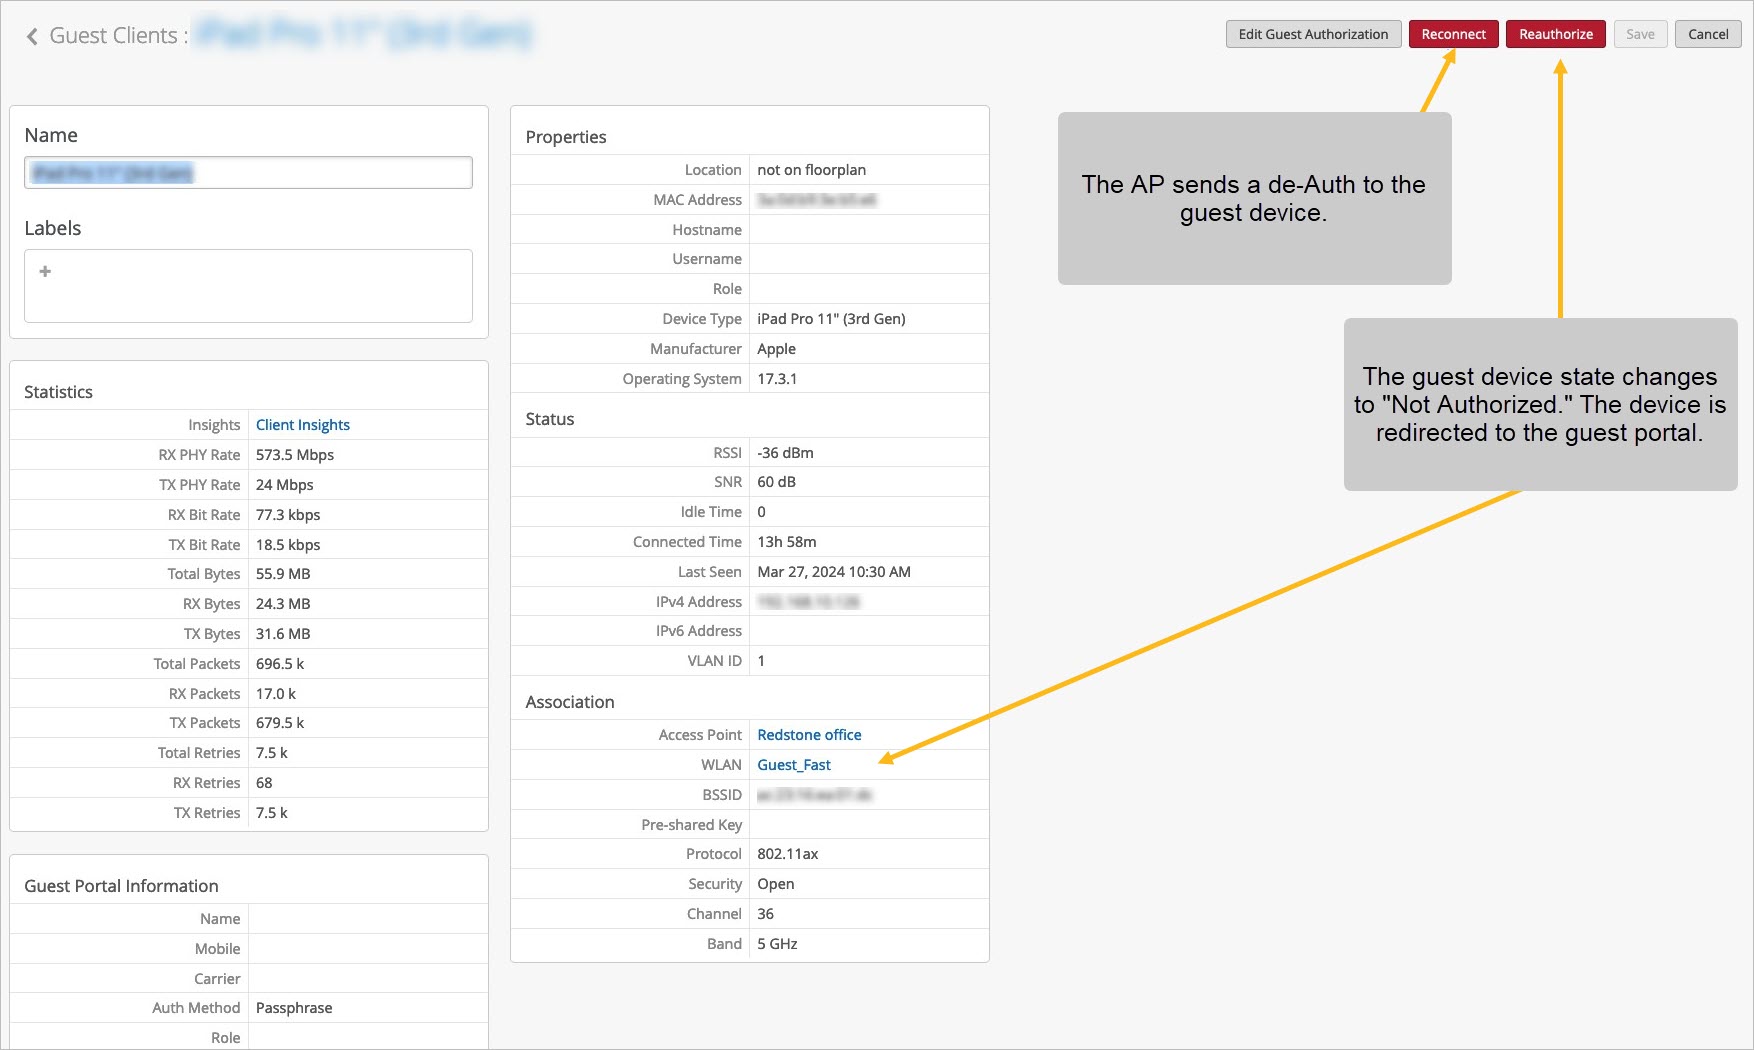The image size is (1754, 1050).
Task: Select the Guest Clients breadcrumb text
Action: coord(113,36)
